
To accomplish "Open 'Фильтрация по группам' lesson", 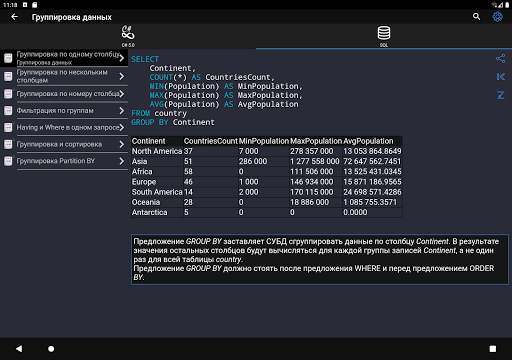I will pyautogui.click(x=64, y=111).
